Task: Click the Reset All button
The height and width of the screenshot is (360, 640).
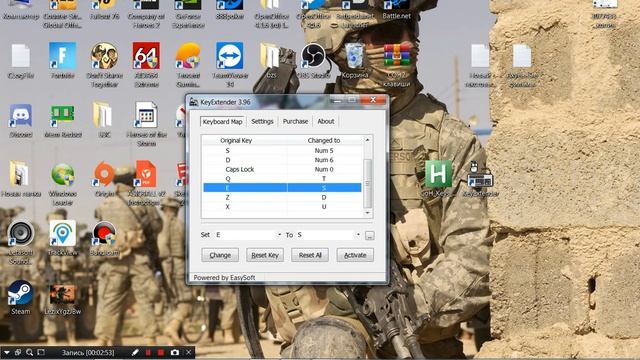Action: coord(310,255)
